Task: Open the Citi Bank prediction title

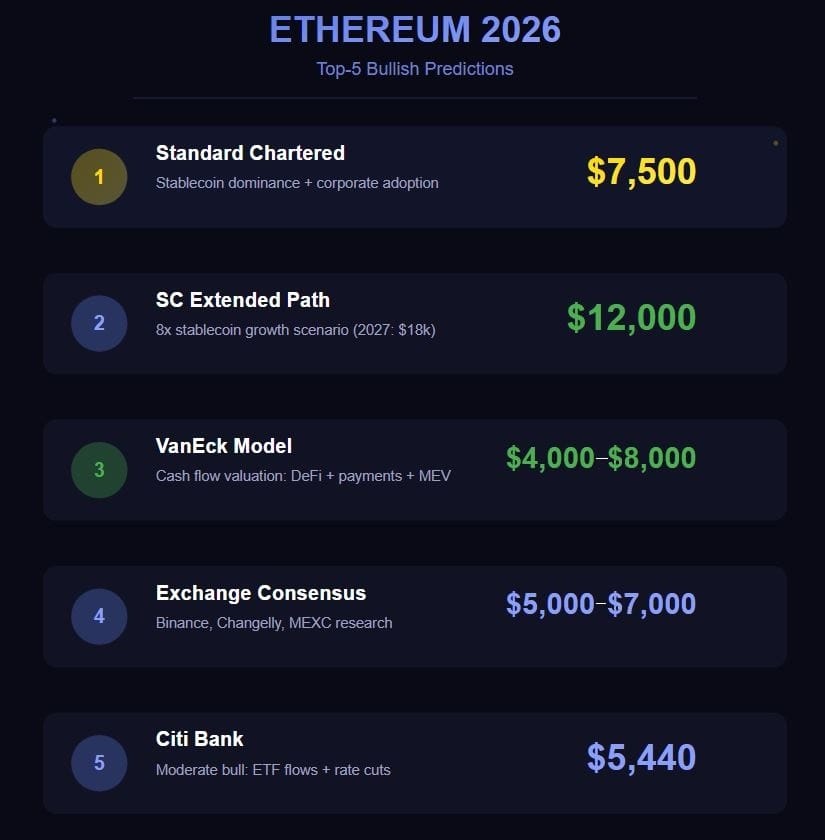Action: (x=200, y=739)
